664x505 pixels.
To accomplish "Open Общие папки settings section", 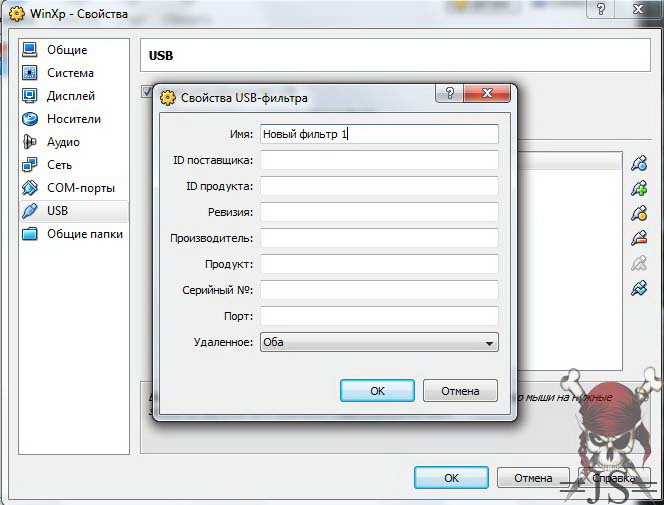I will (x=74, y=234).
